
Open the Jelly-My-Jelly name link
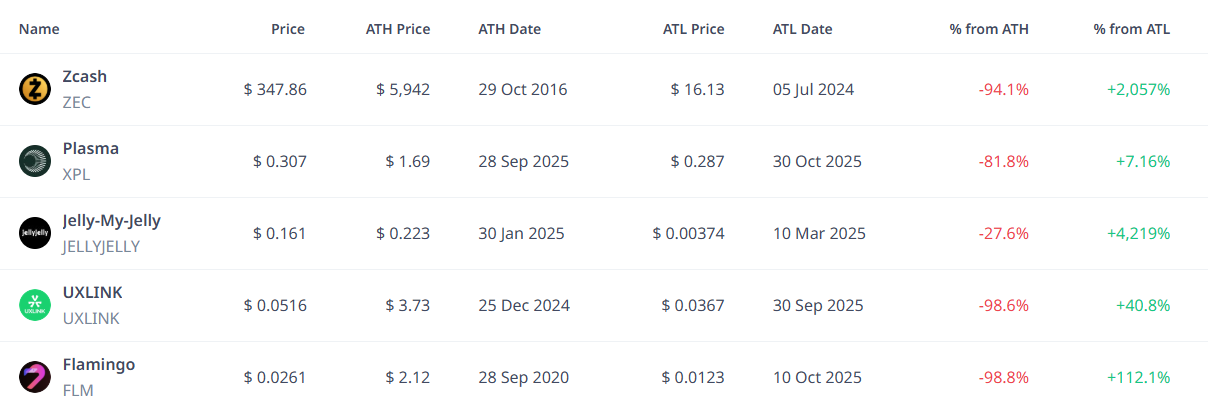[111, 221]
